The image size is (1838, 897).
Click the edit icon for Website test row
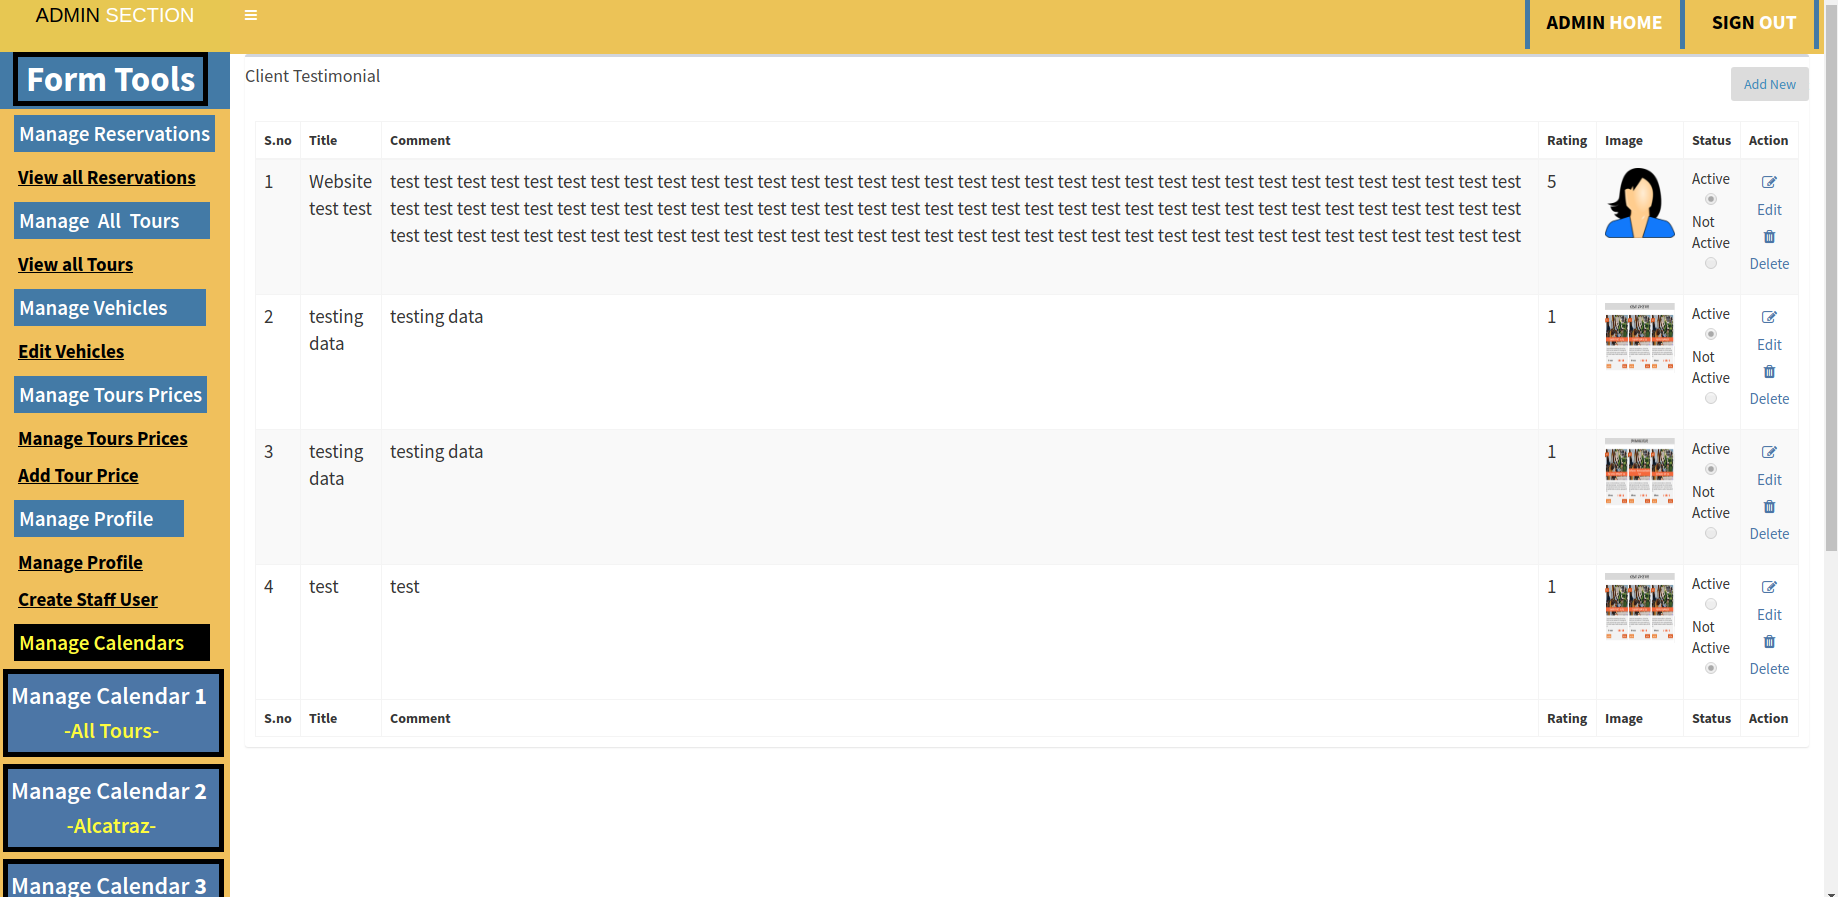click(x=1769, y=182)
